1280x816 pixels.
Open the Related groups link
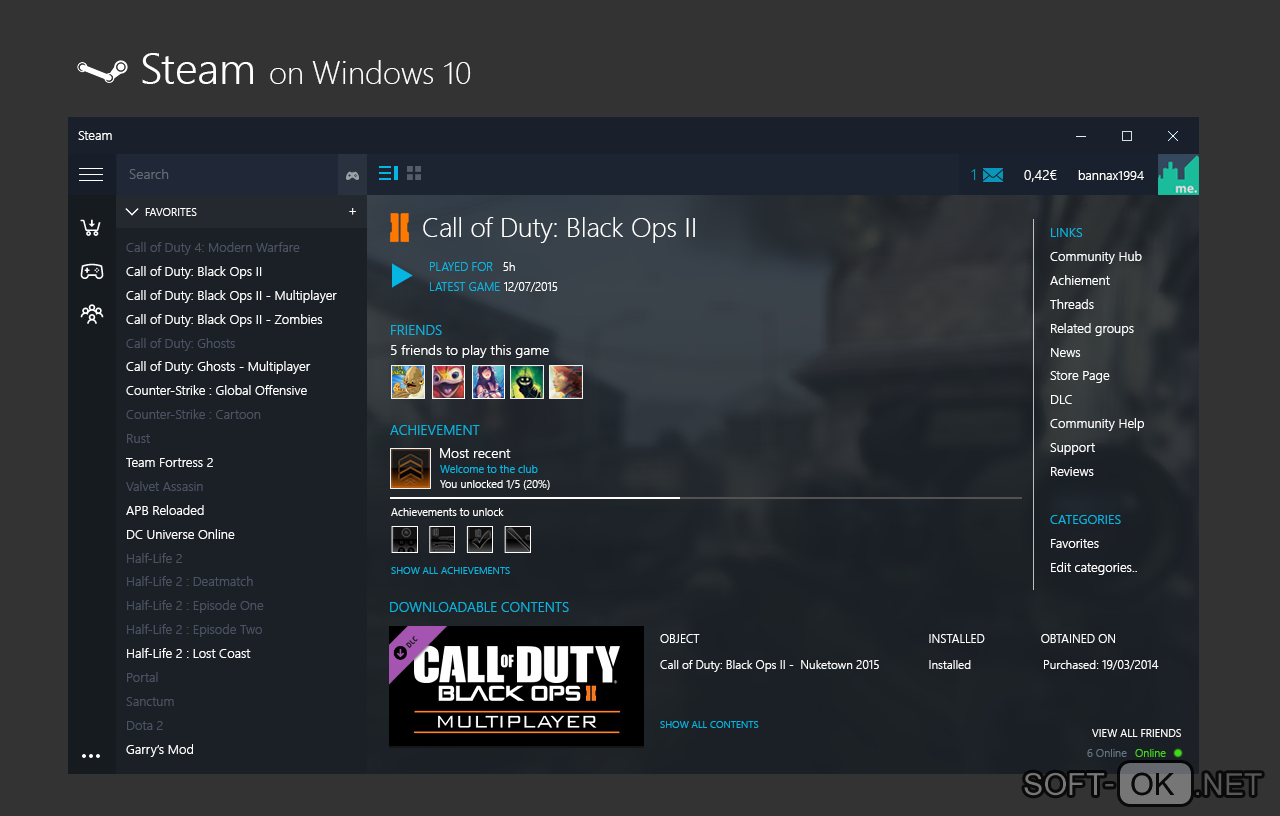pyautogui.click(x=1092, y=329)
